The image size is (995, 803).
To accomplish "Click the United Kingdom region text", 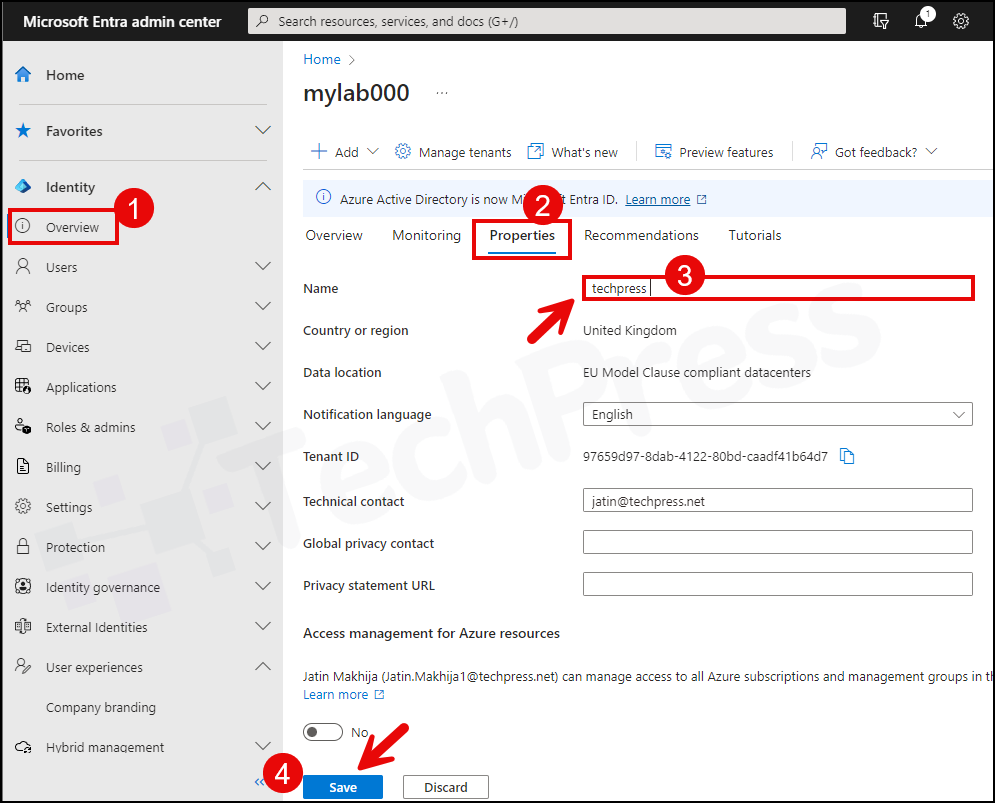I will tap(629, 330).
